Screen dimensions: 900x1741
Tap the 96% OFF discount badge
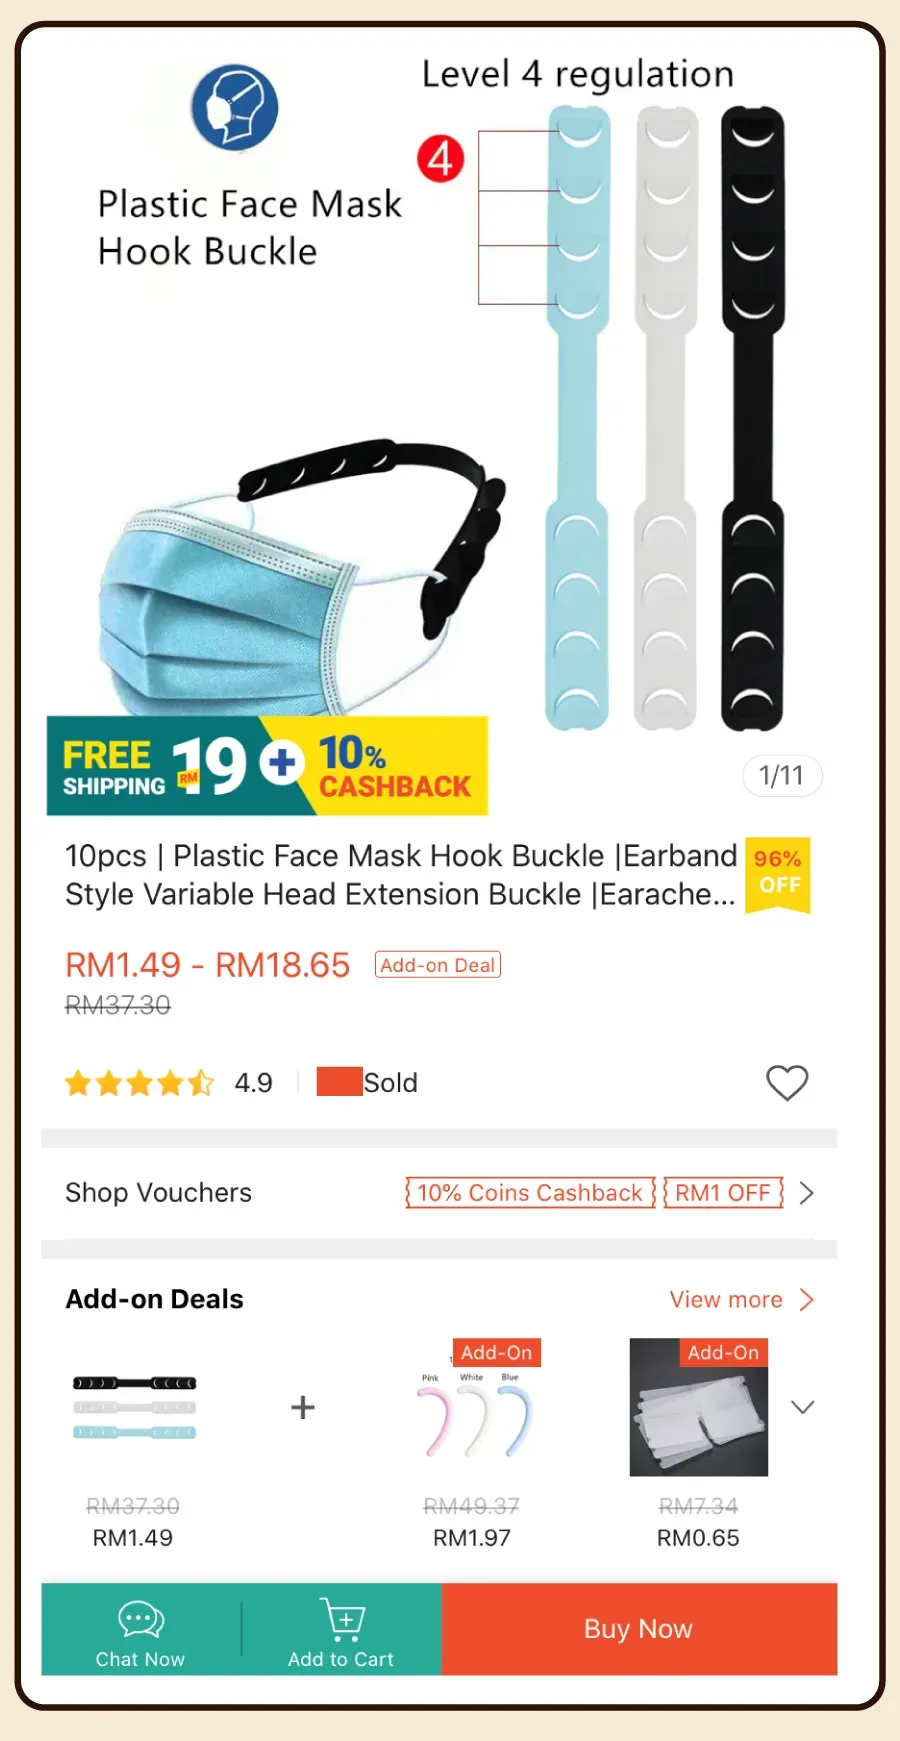coord(778,874)
